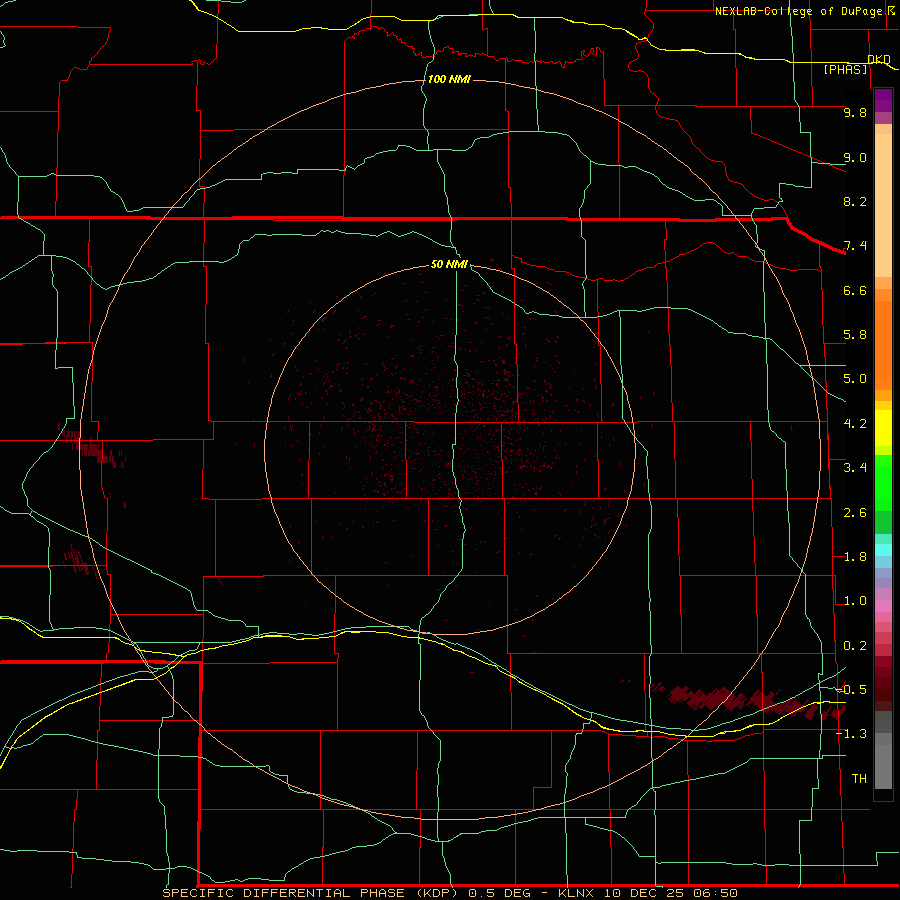Click the bright green band of the color scale

883,483
